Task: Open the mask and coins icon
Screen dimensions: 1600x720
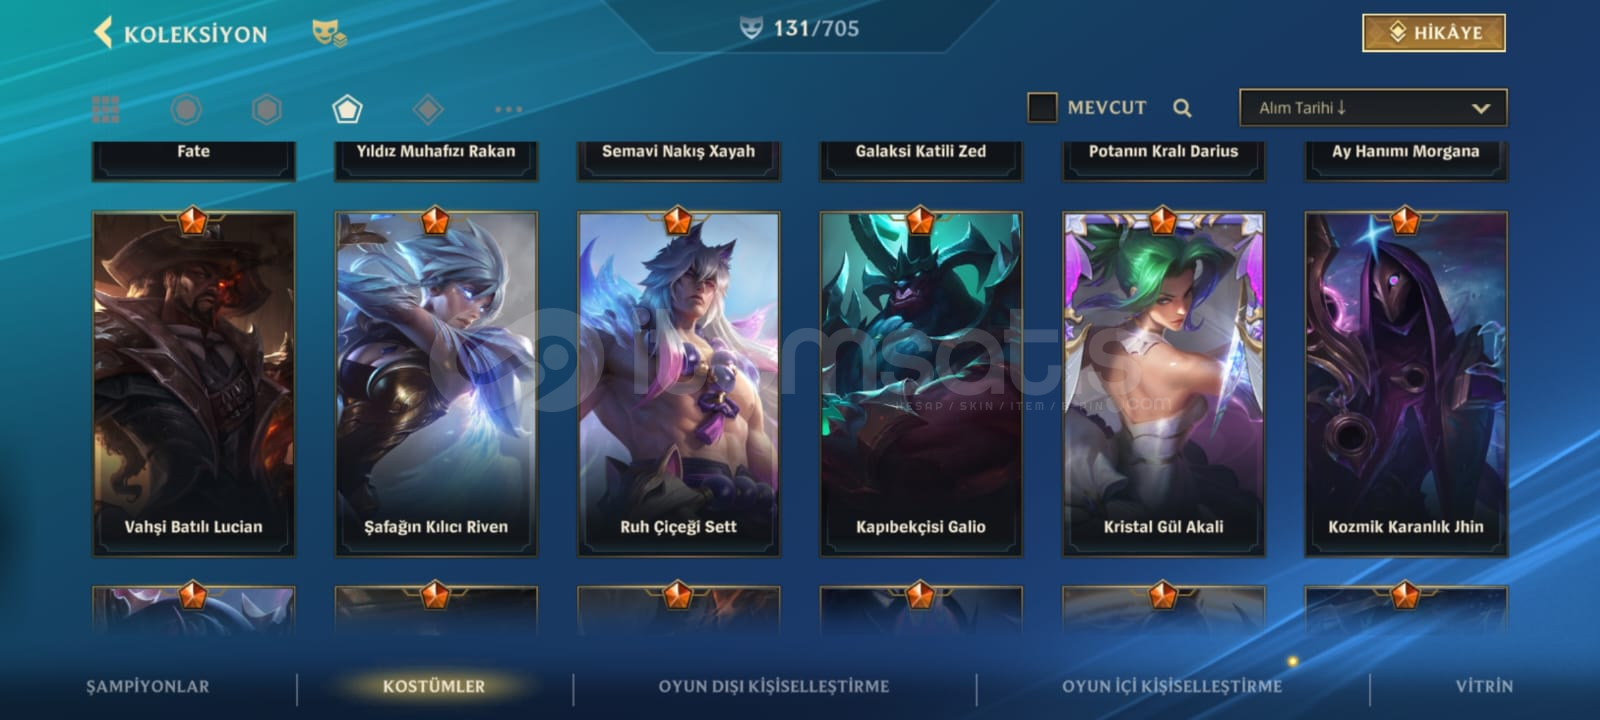Action: pyautogui.click(x=328, y=33)
